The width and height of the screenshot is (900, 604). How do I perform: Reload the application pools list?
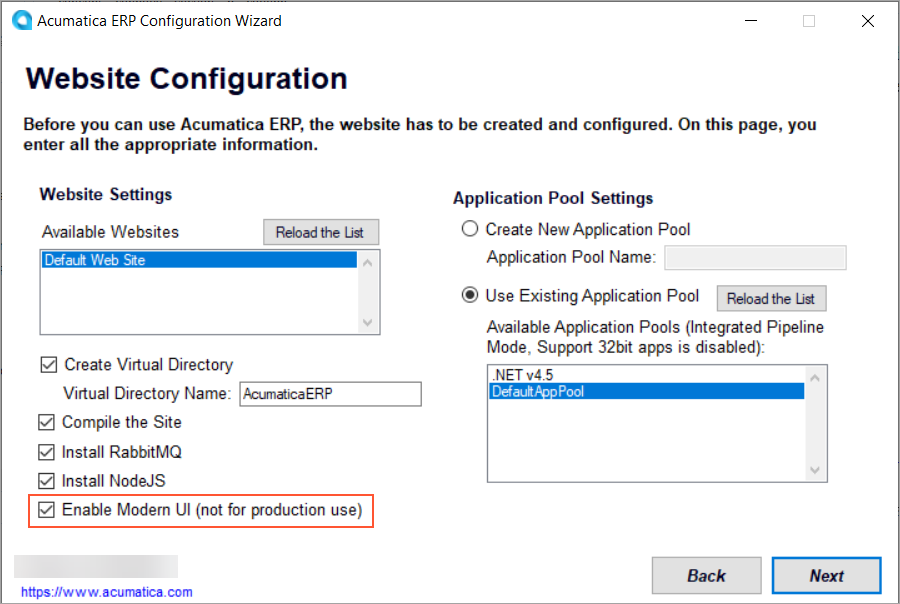click(771, 298)
